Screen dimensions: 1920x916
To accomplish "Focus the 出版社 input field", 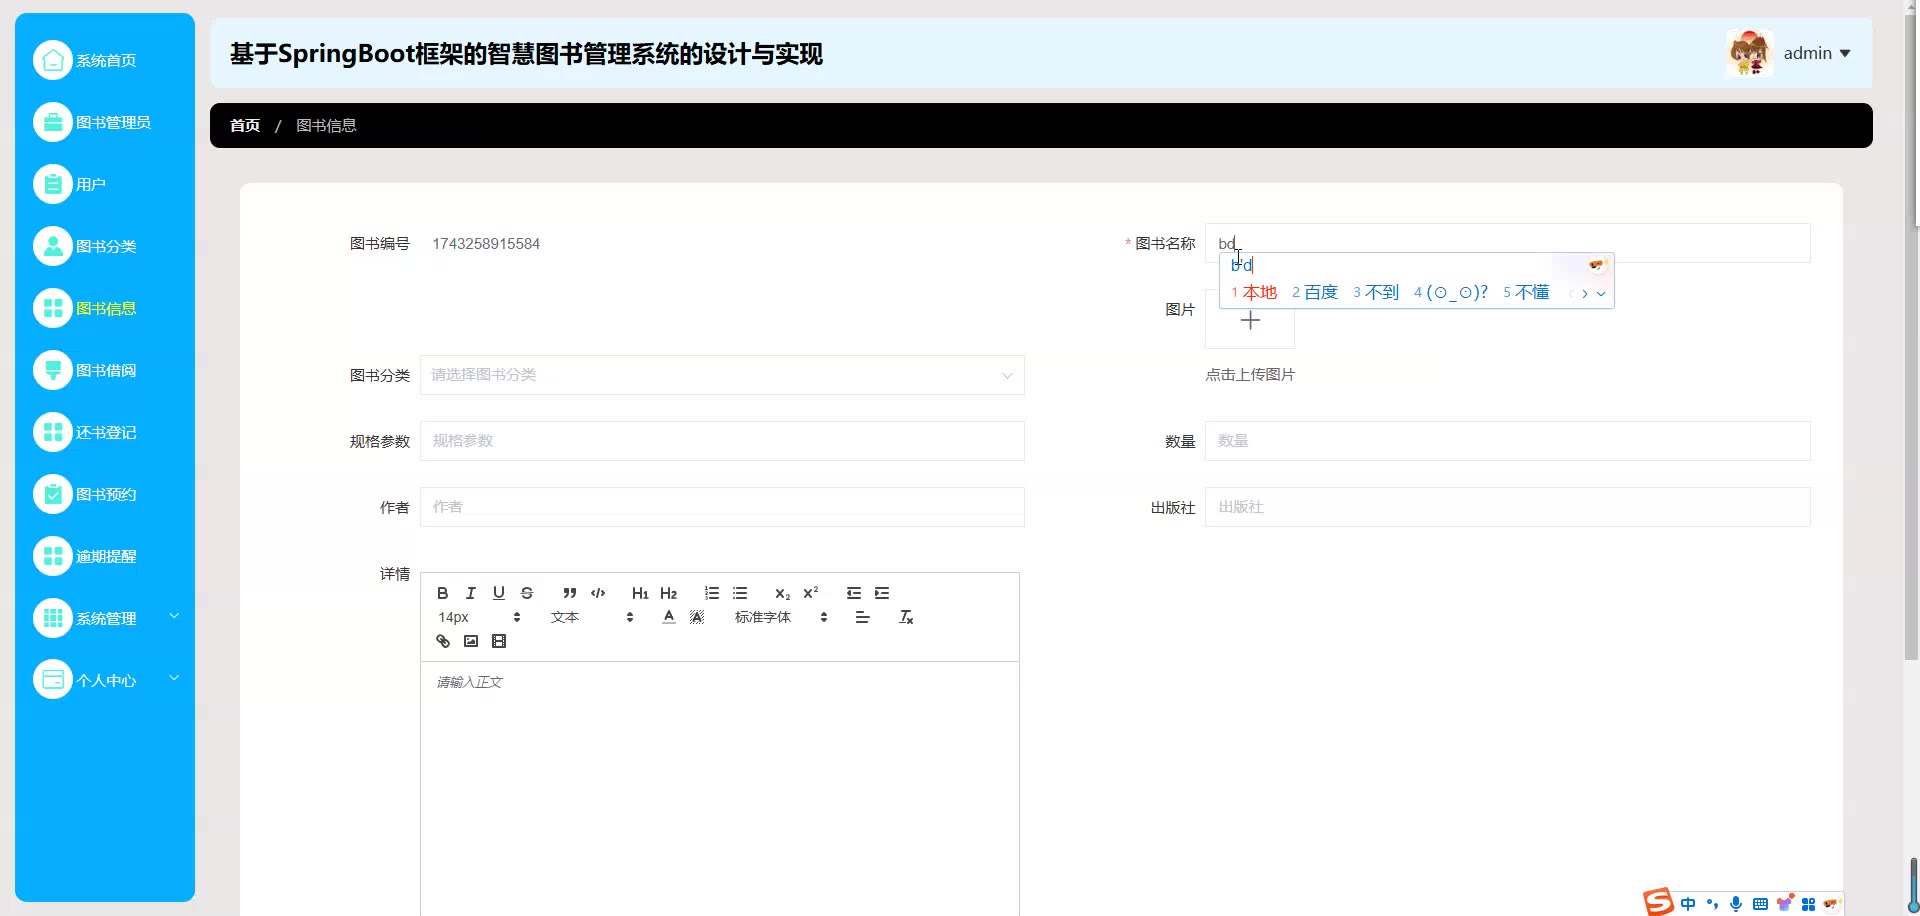I will 1507,507.
